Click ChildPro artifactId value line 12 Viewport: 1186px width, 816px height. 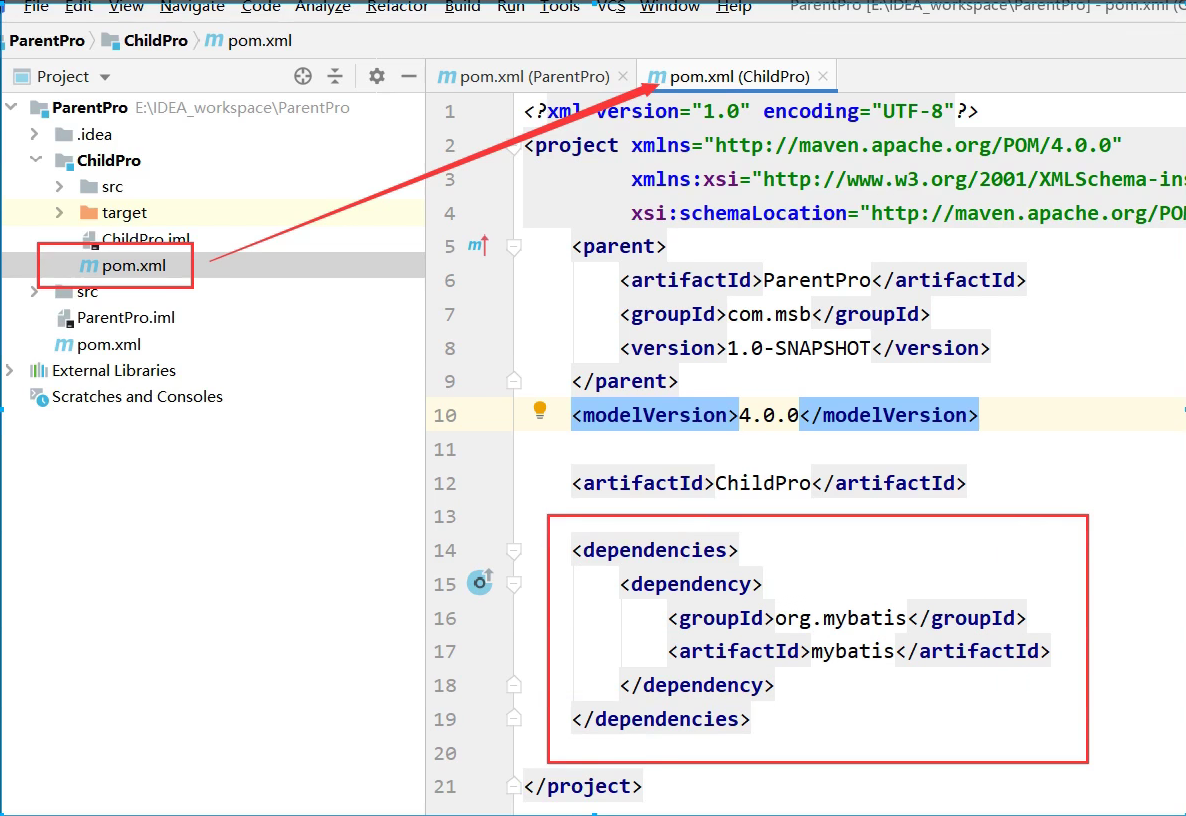762,482
